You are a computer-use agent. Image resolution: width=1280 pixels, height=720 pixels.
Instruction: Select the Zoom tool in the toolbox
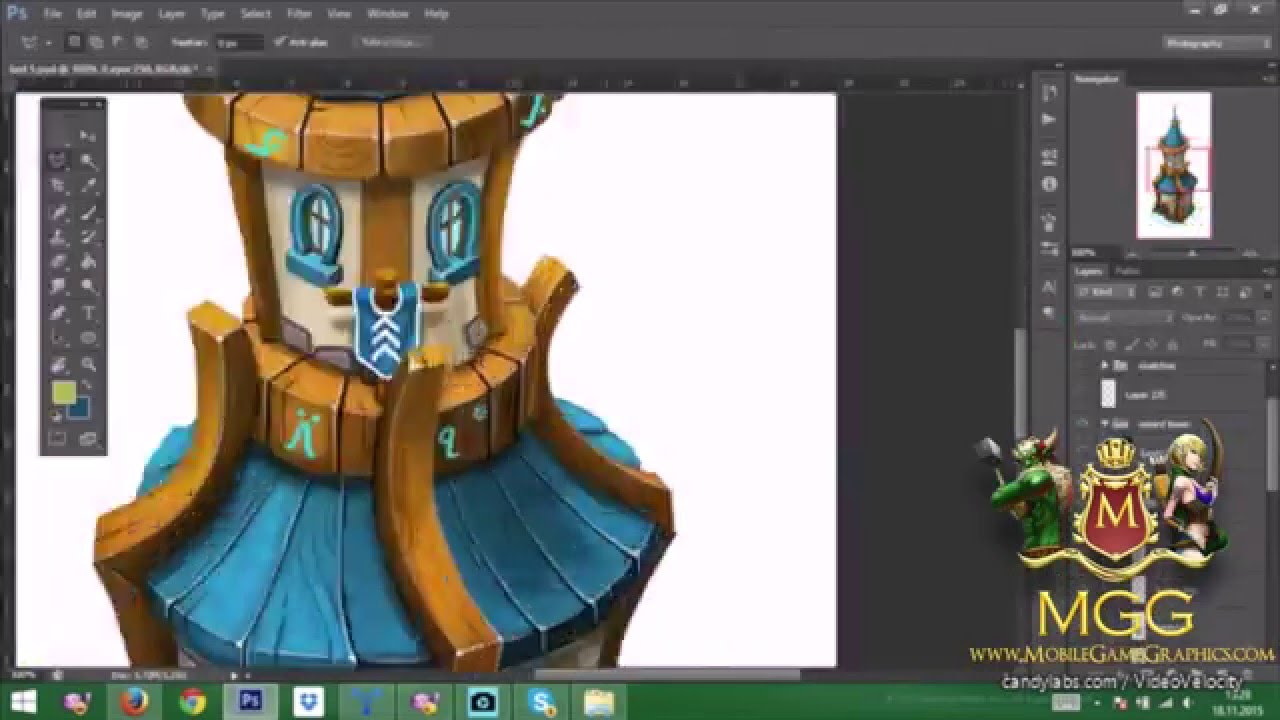tap(88, 365)
